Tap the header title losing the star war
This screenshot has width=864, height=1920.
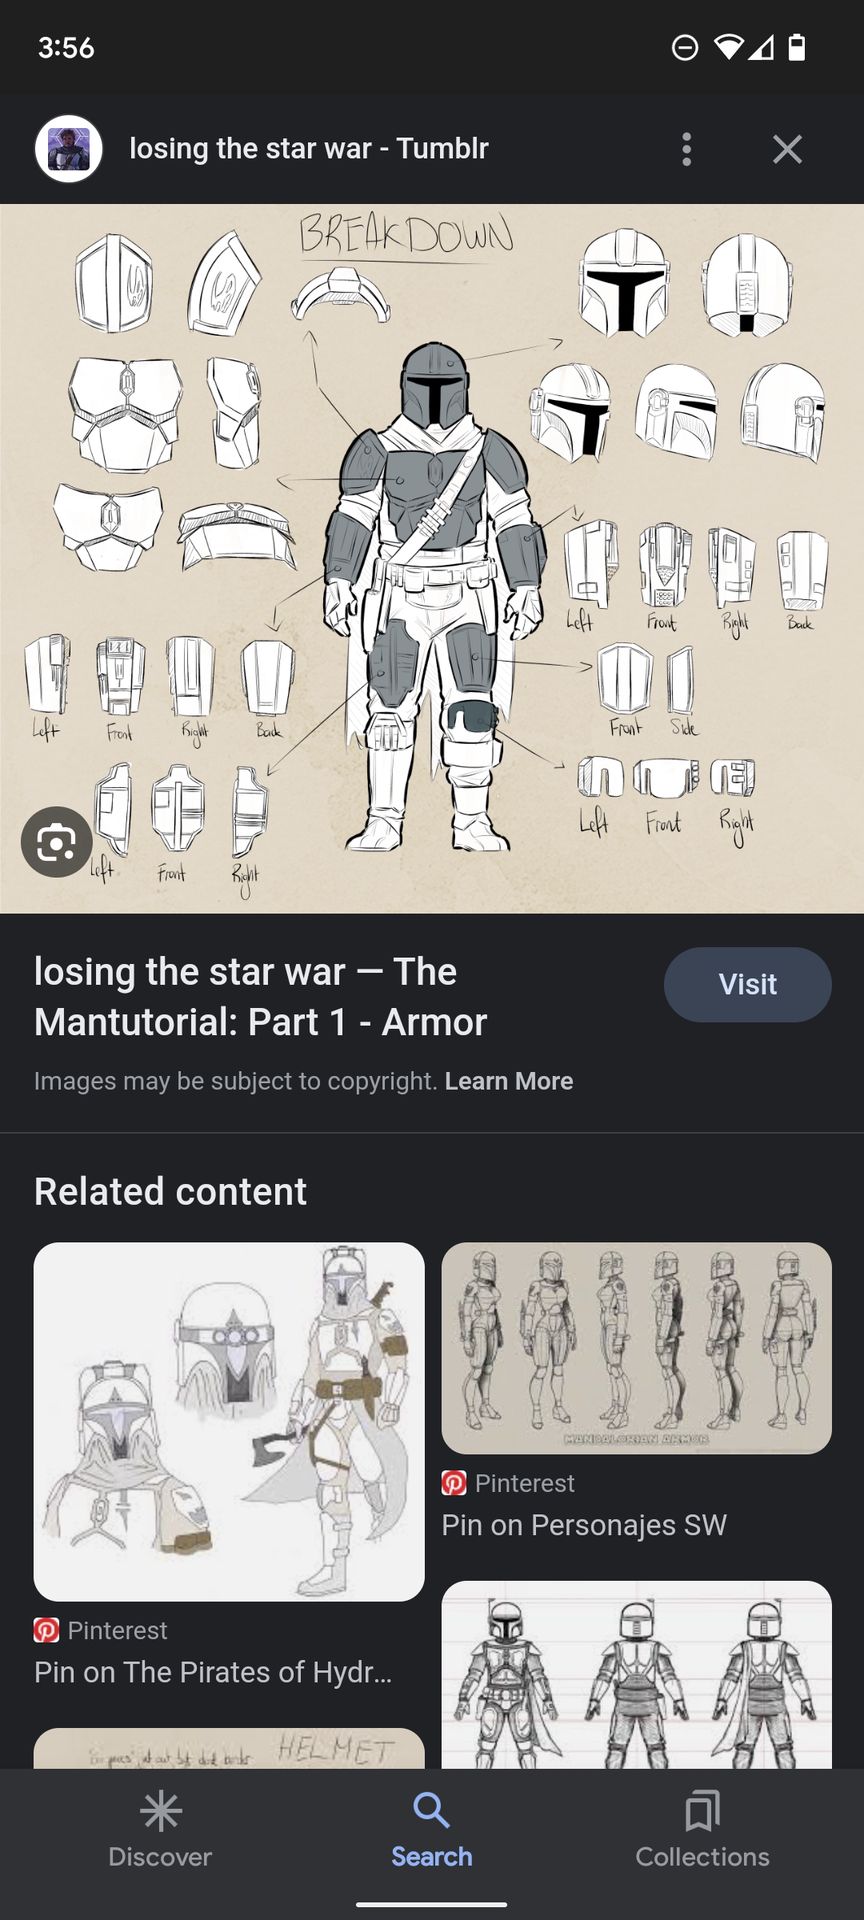pyautogui.click(x=309, y=148)
